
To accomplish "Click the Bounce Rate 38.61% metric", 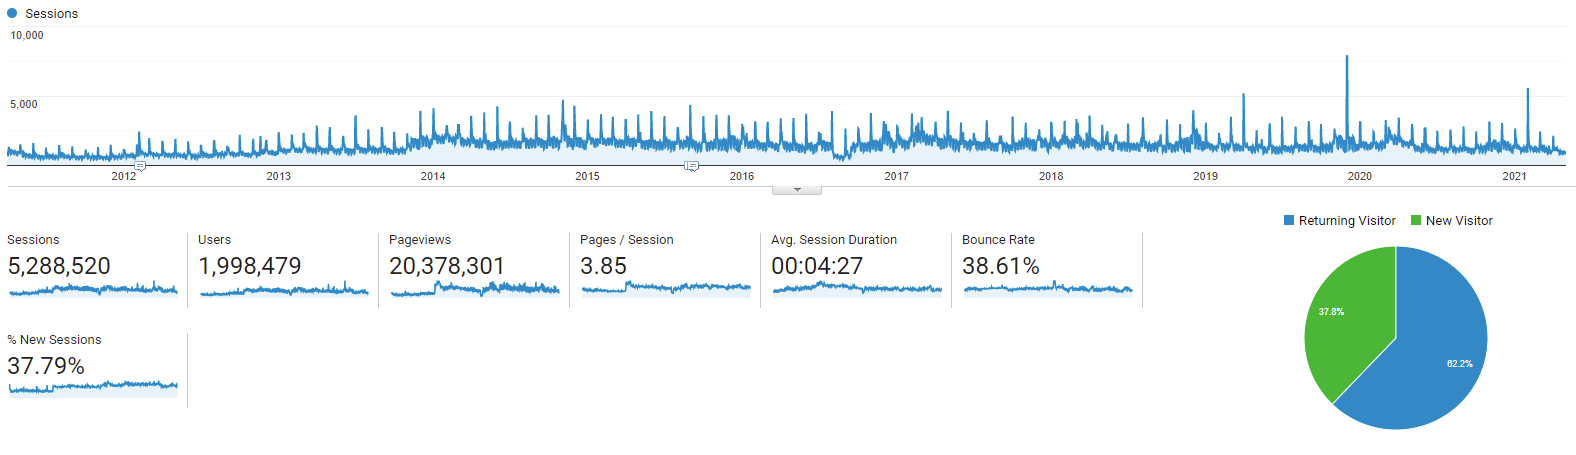I will (1000, 266).
